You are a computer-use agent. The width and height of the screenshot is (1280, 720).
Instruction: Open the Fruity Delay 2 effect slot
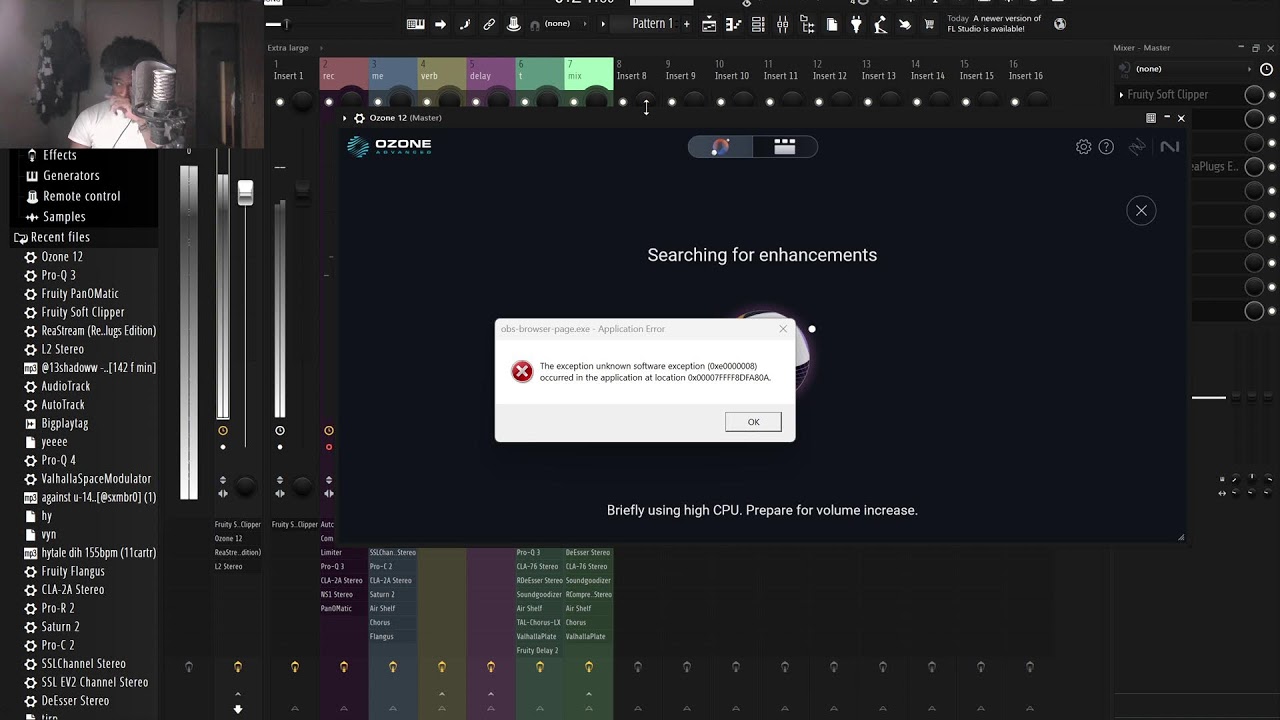tap(540, 651)
